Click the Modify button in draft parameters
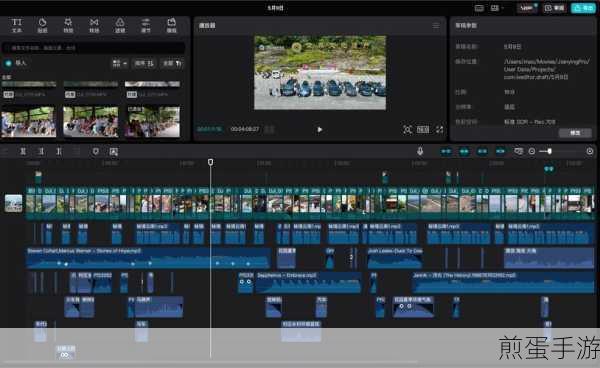Image resolution: width=600 pixels, height=368 pixels. pos(575,133)
